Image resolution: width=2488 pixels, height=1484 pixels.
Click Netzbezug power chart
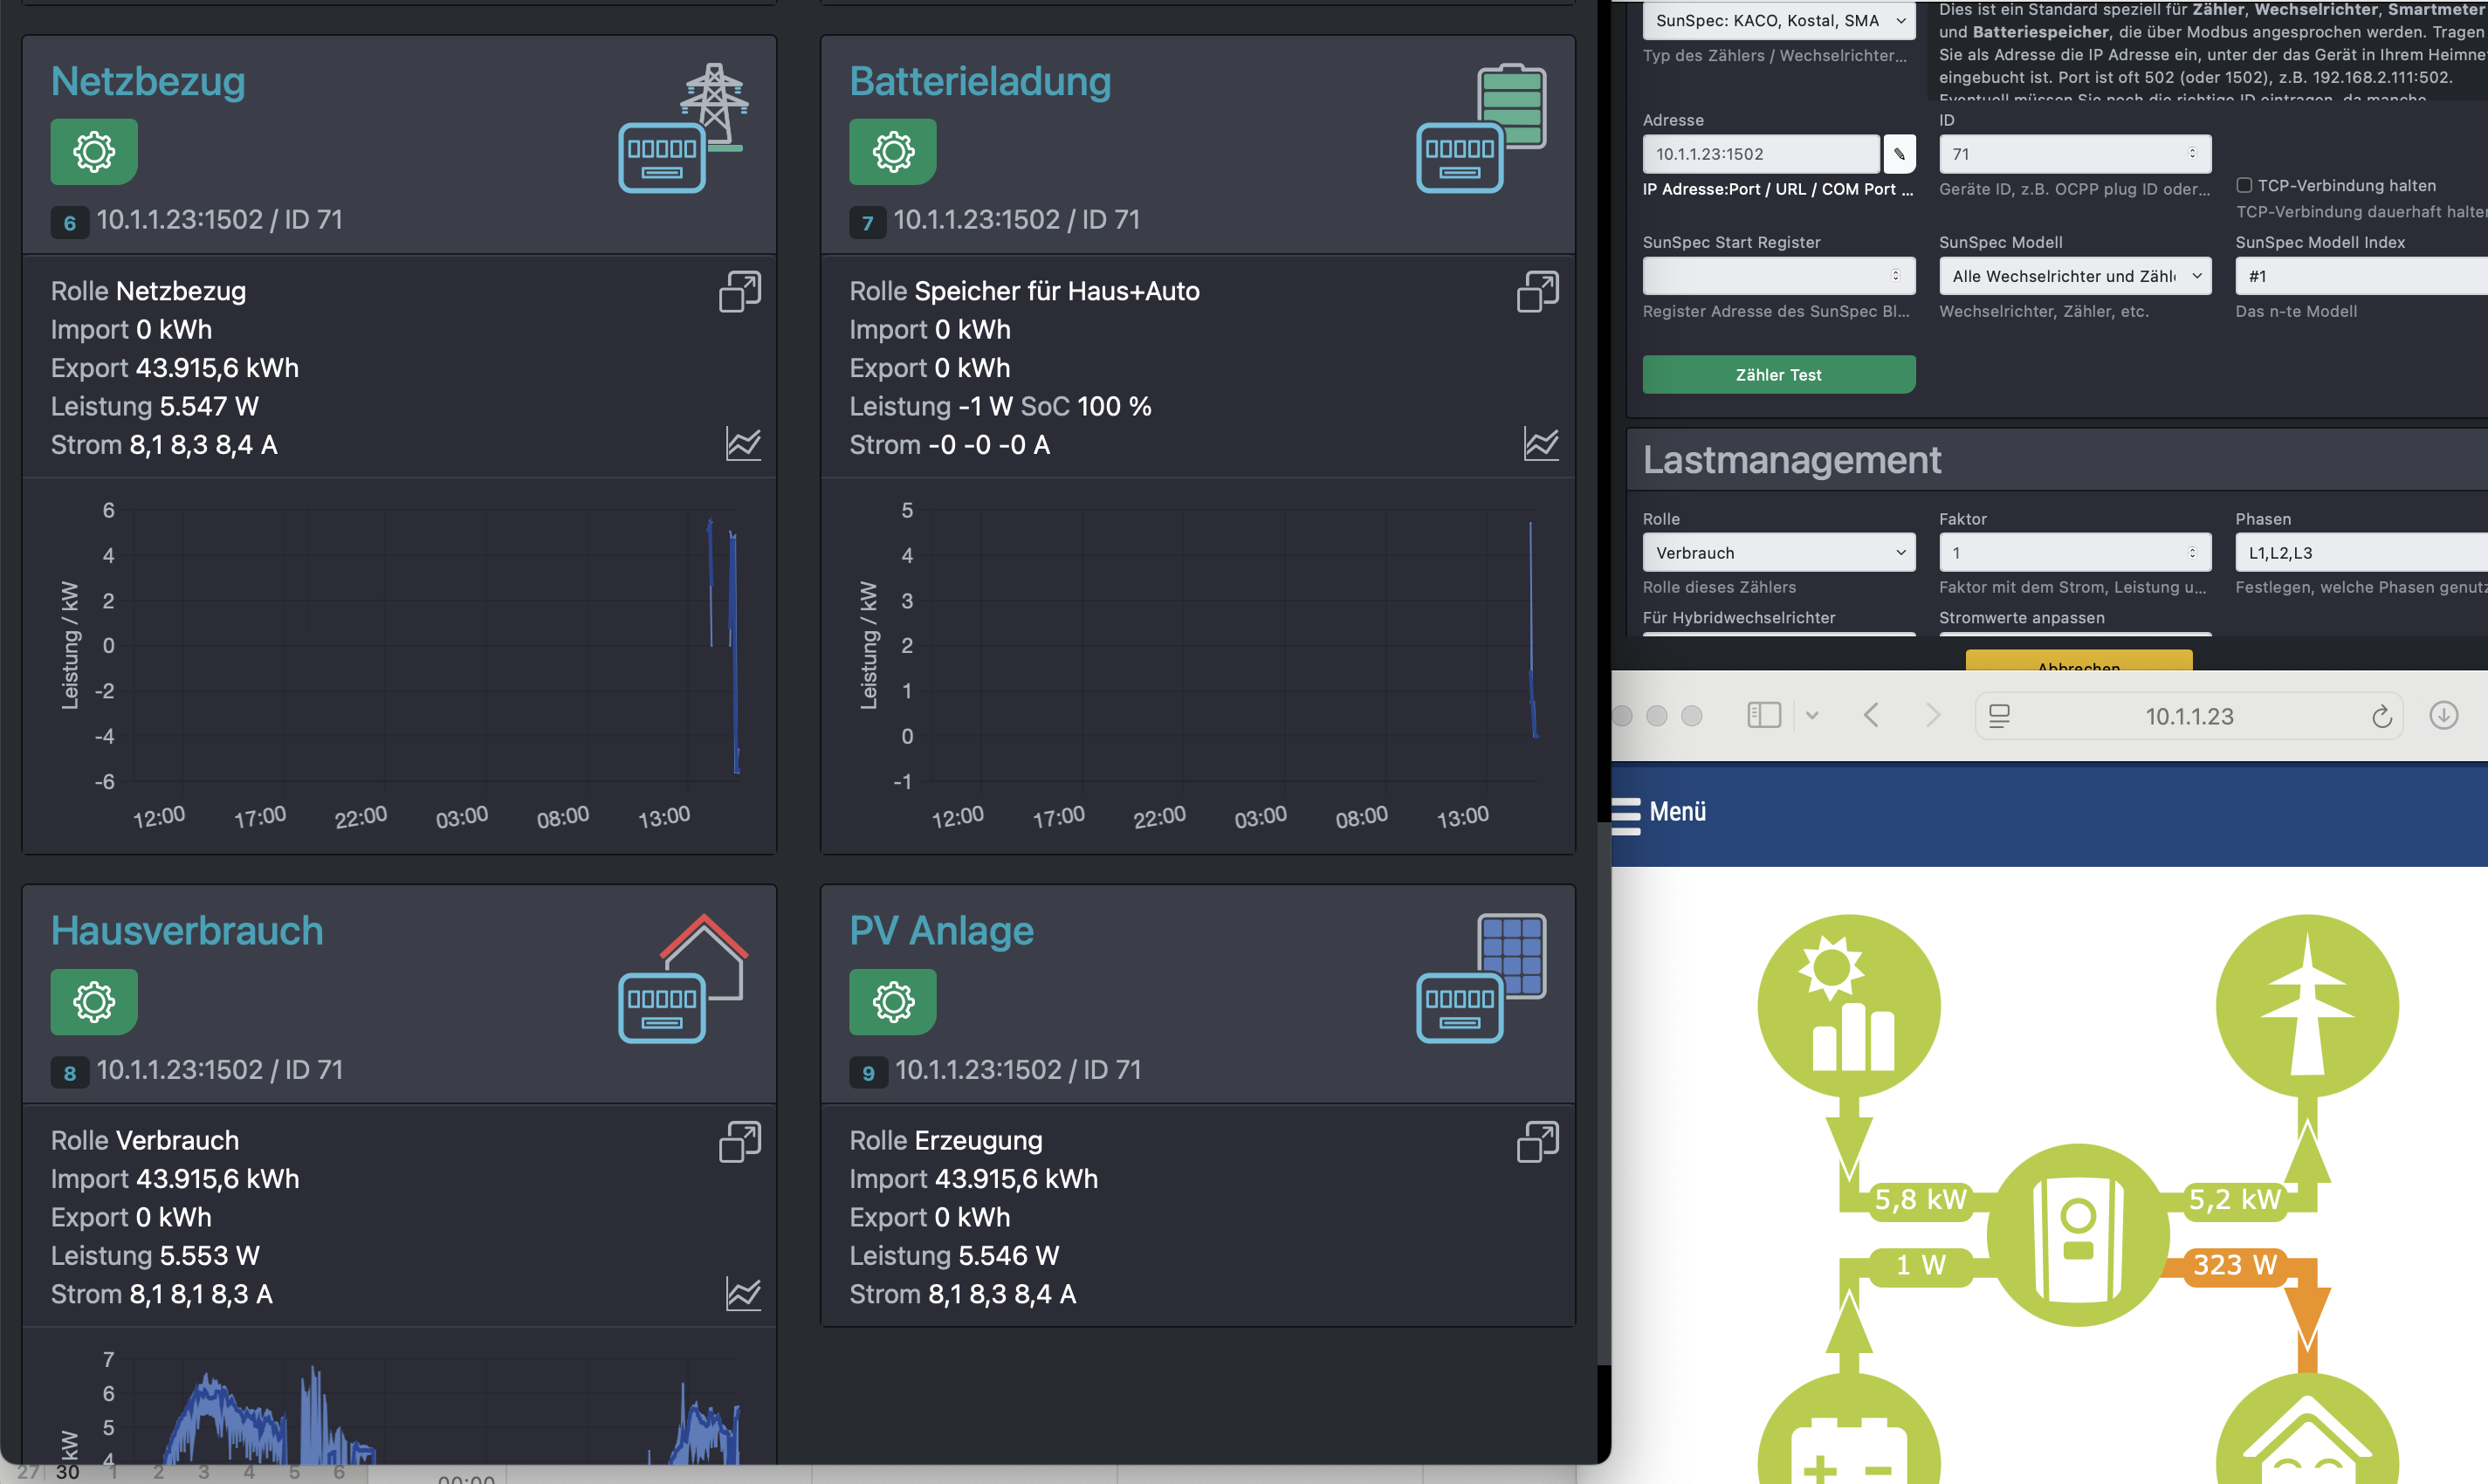[x=400, y=665]
